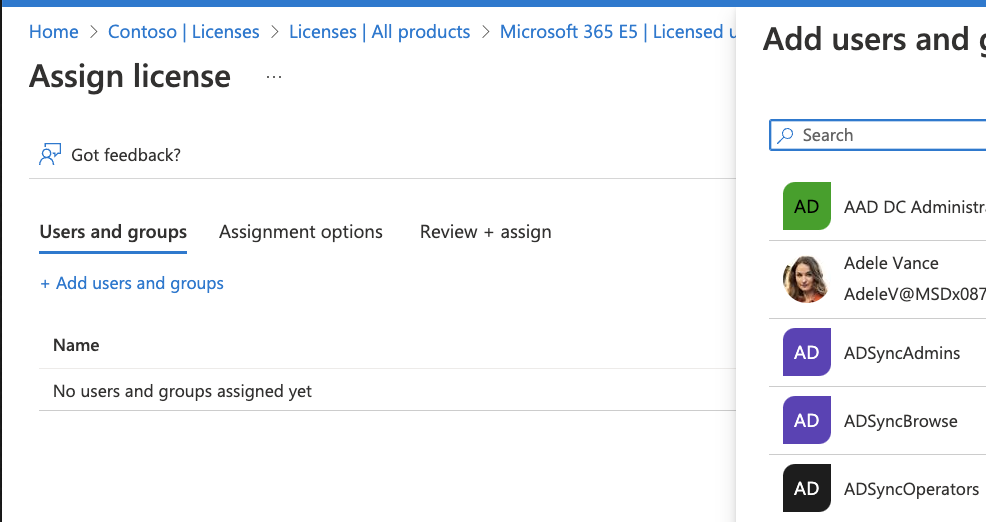The height and width of the screenshot is (522, 986).
Task: Click the ADSyncOperators black avatar
Action: click(807, 488)
